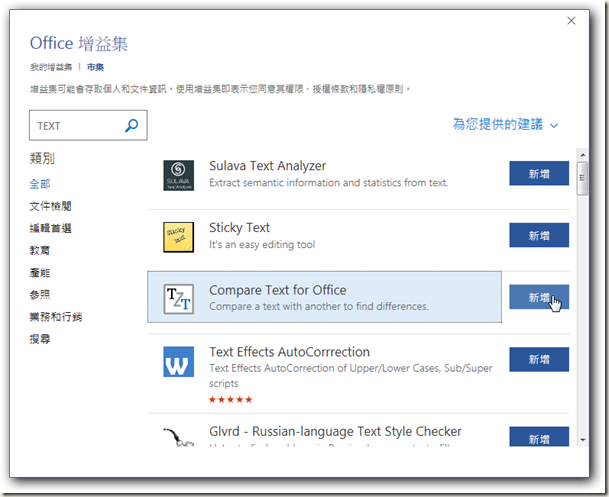Click the vertical scrollbar thumb
Screen dimensions: 609x497
point(582,178)
